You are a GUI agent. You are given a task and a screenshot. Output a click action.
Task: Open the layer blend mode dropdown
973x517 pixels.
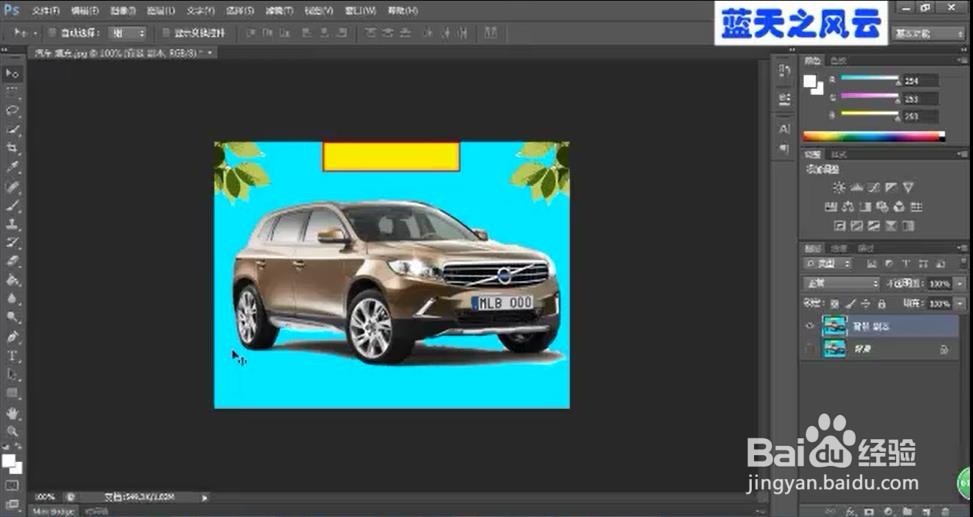coord(842,284)
